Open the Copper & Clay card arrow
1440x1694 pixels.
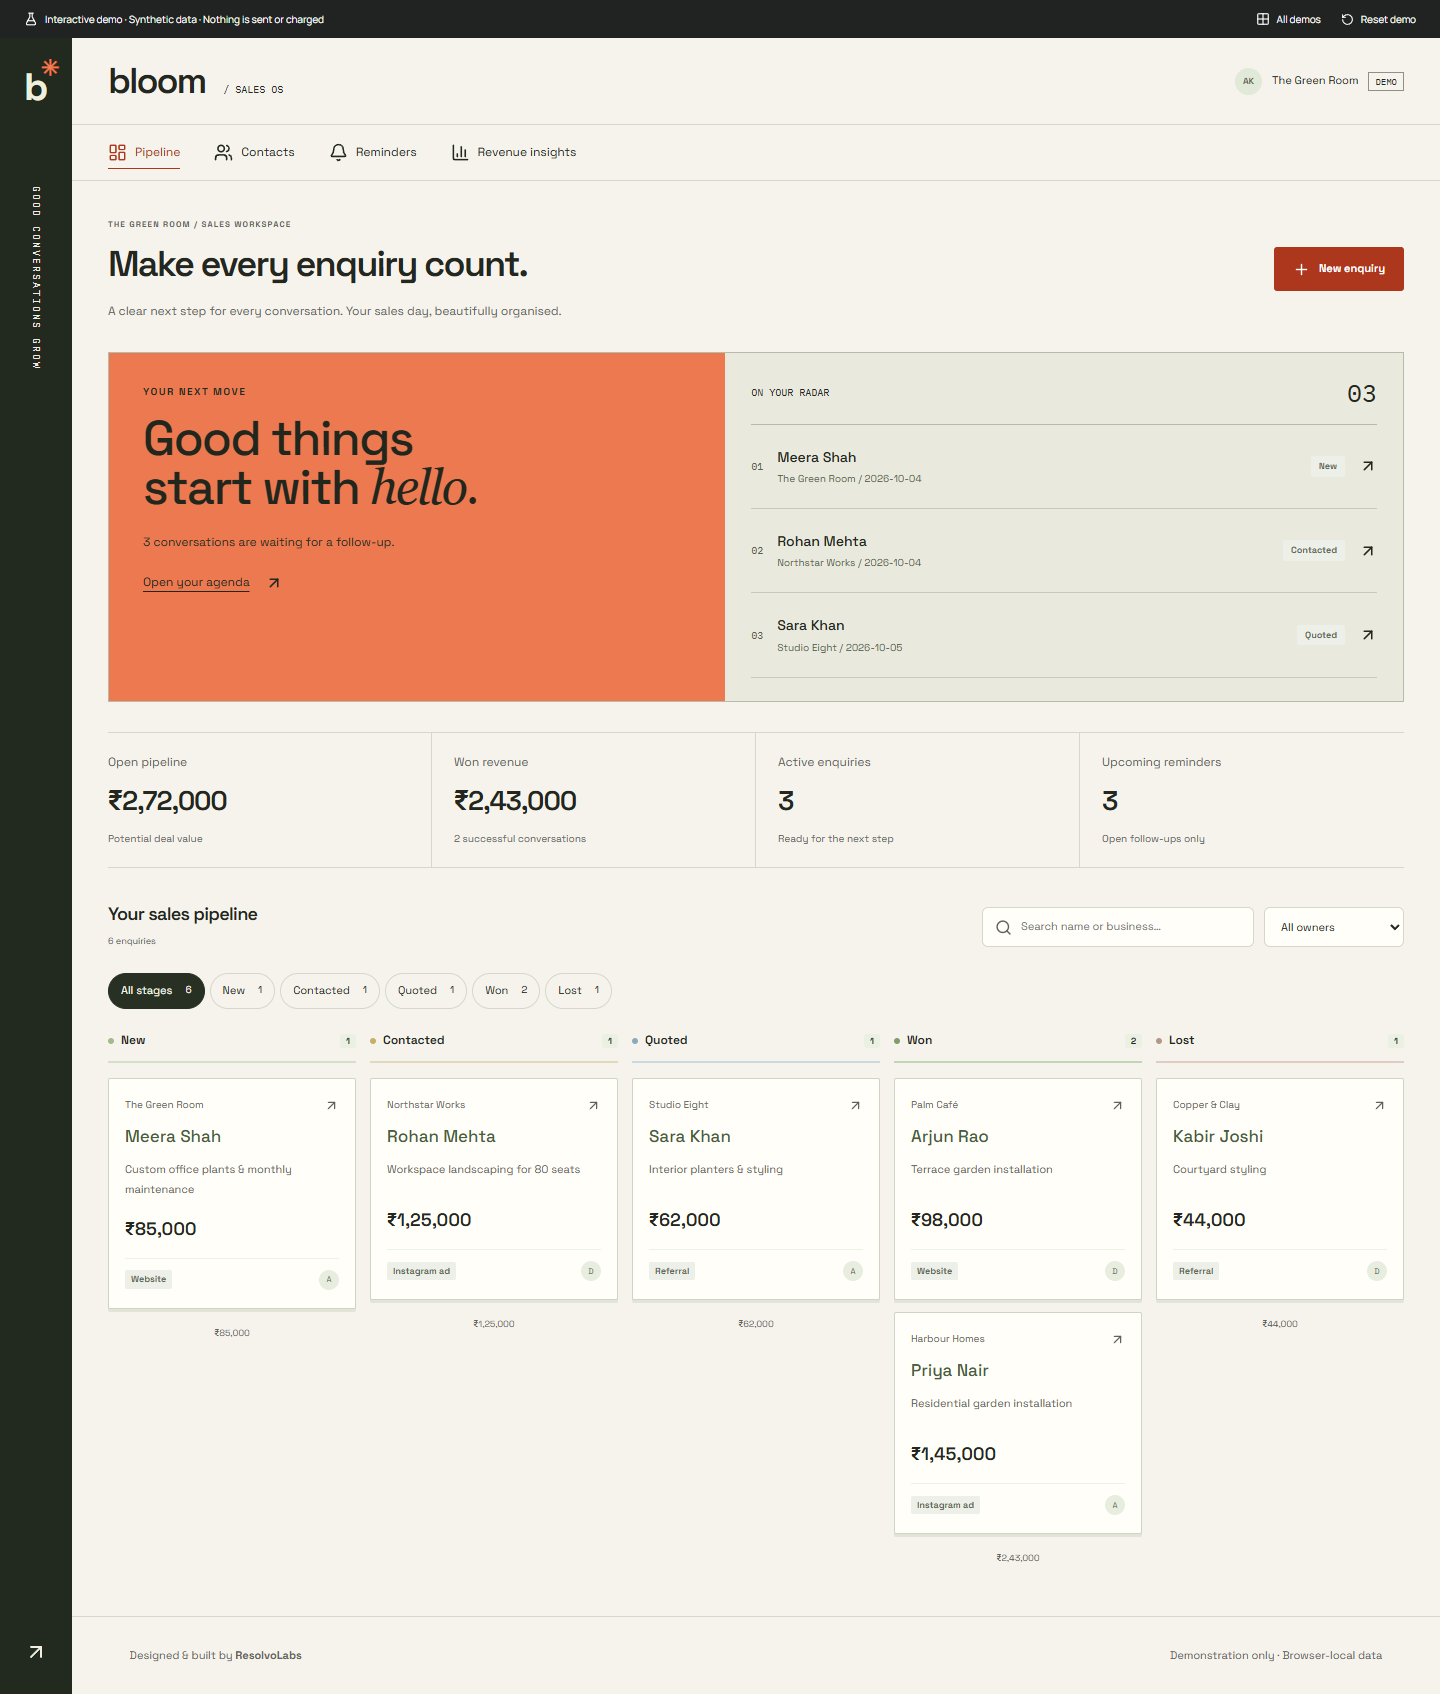tap(1380, 1105)
